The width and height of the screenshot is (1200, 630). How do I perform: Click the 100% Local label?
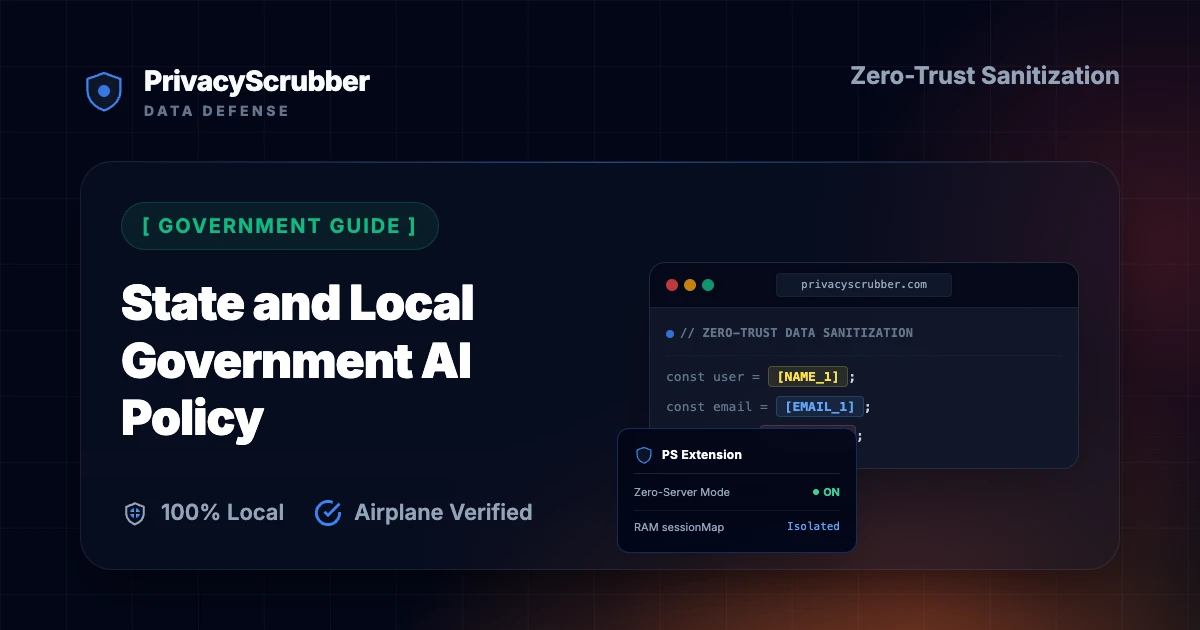coord(222,513)
